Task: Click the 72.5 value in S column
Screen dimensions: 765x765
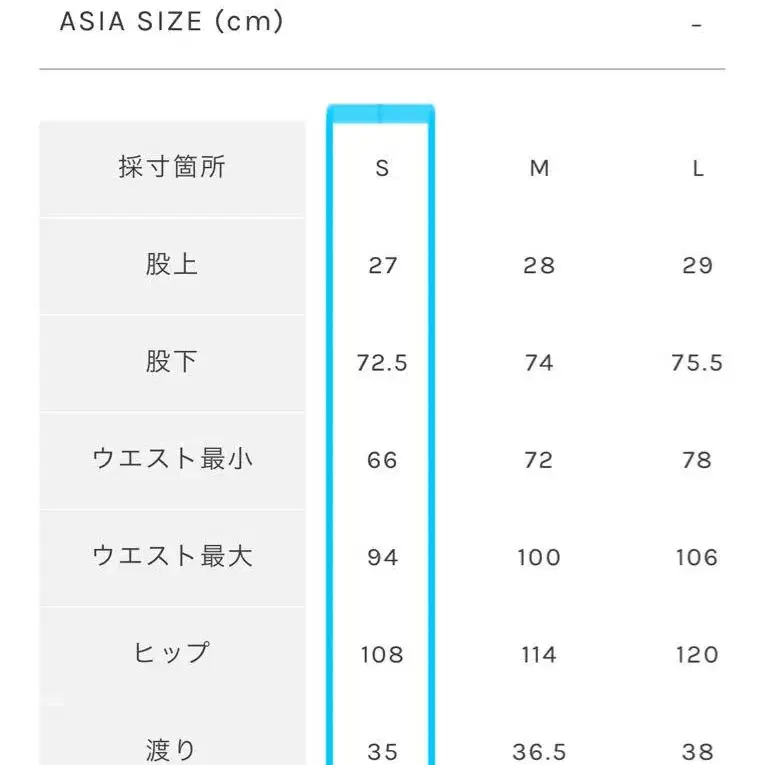Action: pos(382,363)
